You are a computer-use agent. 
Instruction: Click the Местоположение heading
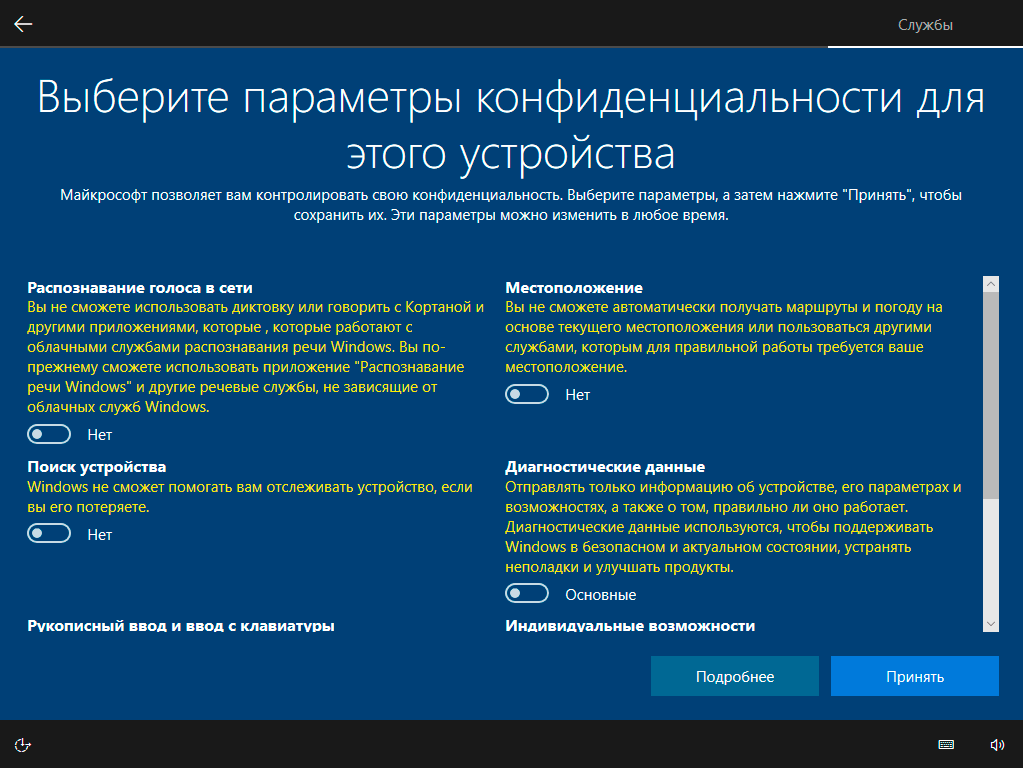tap(574, 288)
